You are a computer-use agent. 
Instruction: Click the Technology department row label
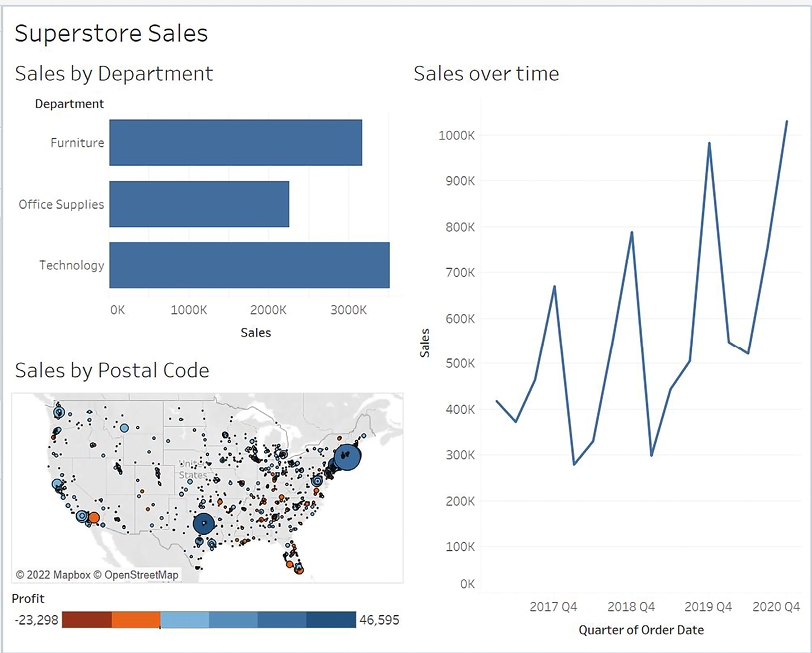[71, 265]
